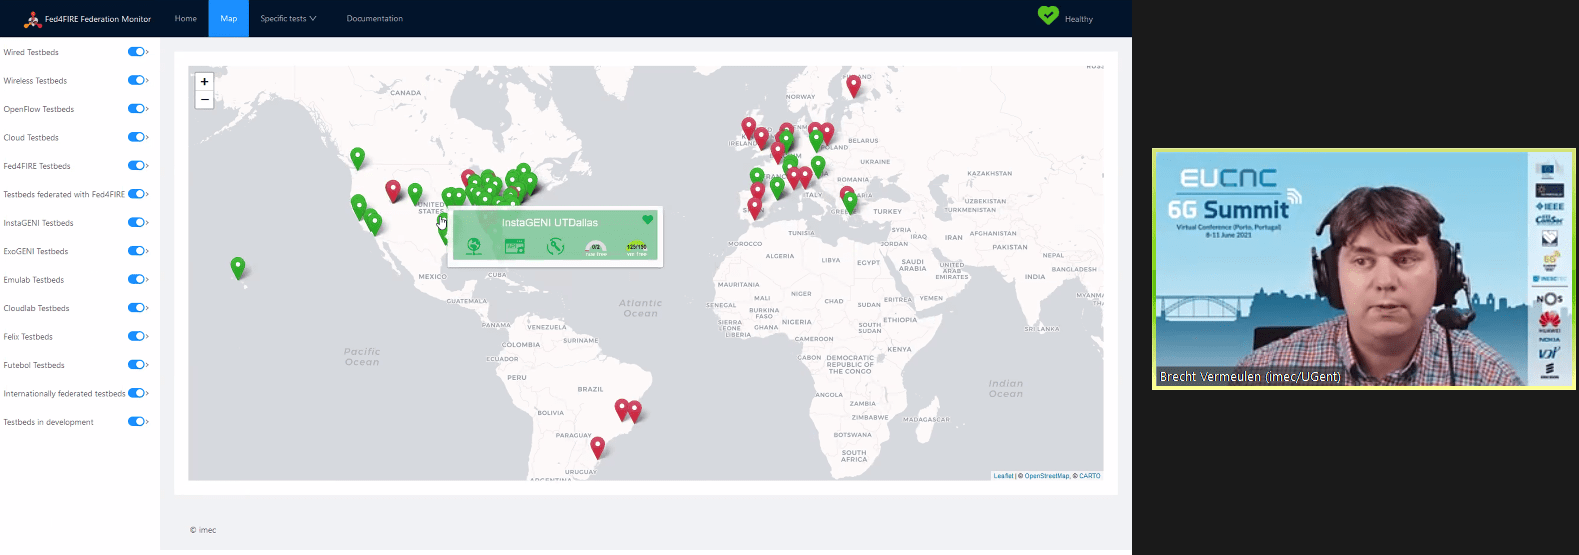Toggle the Wireless Testbeds switch
The image size is (1579, 555).
[x=136, y=80]
